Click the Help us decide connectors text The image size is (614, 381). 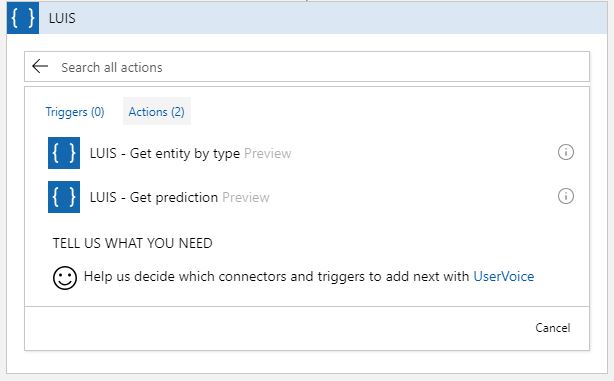pos(276,276)
